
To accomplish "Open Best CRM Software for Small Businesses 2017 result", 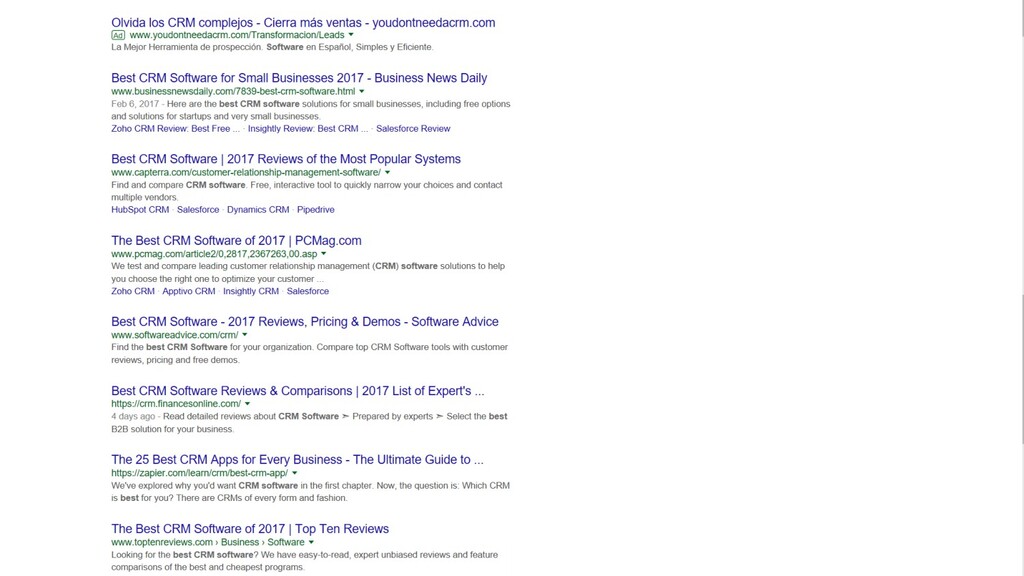I will pyautogui.click(x=299, y=78).
